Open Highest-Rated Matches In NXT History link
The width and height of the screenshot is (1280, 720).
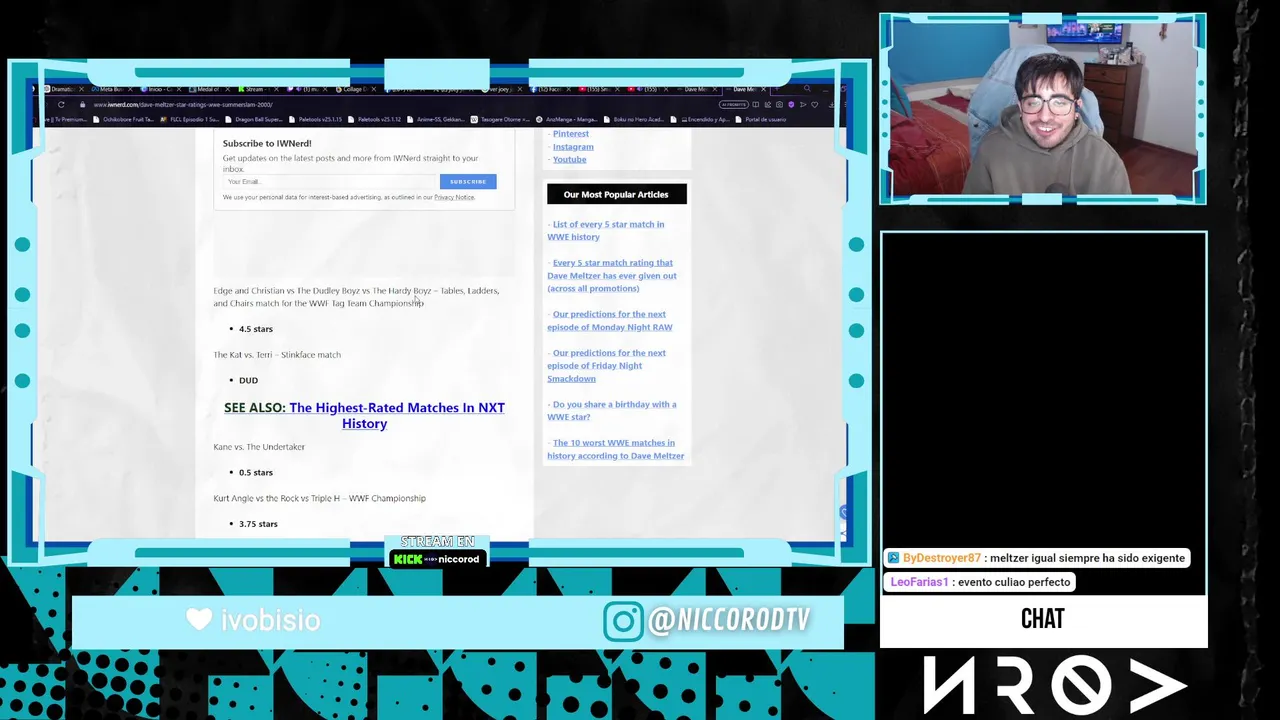(396, 415)
